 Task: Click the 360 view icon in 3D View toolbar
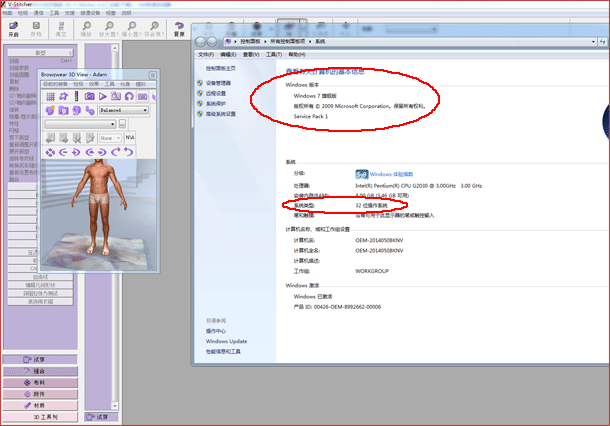(142, 96)
